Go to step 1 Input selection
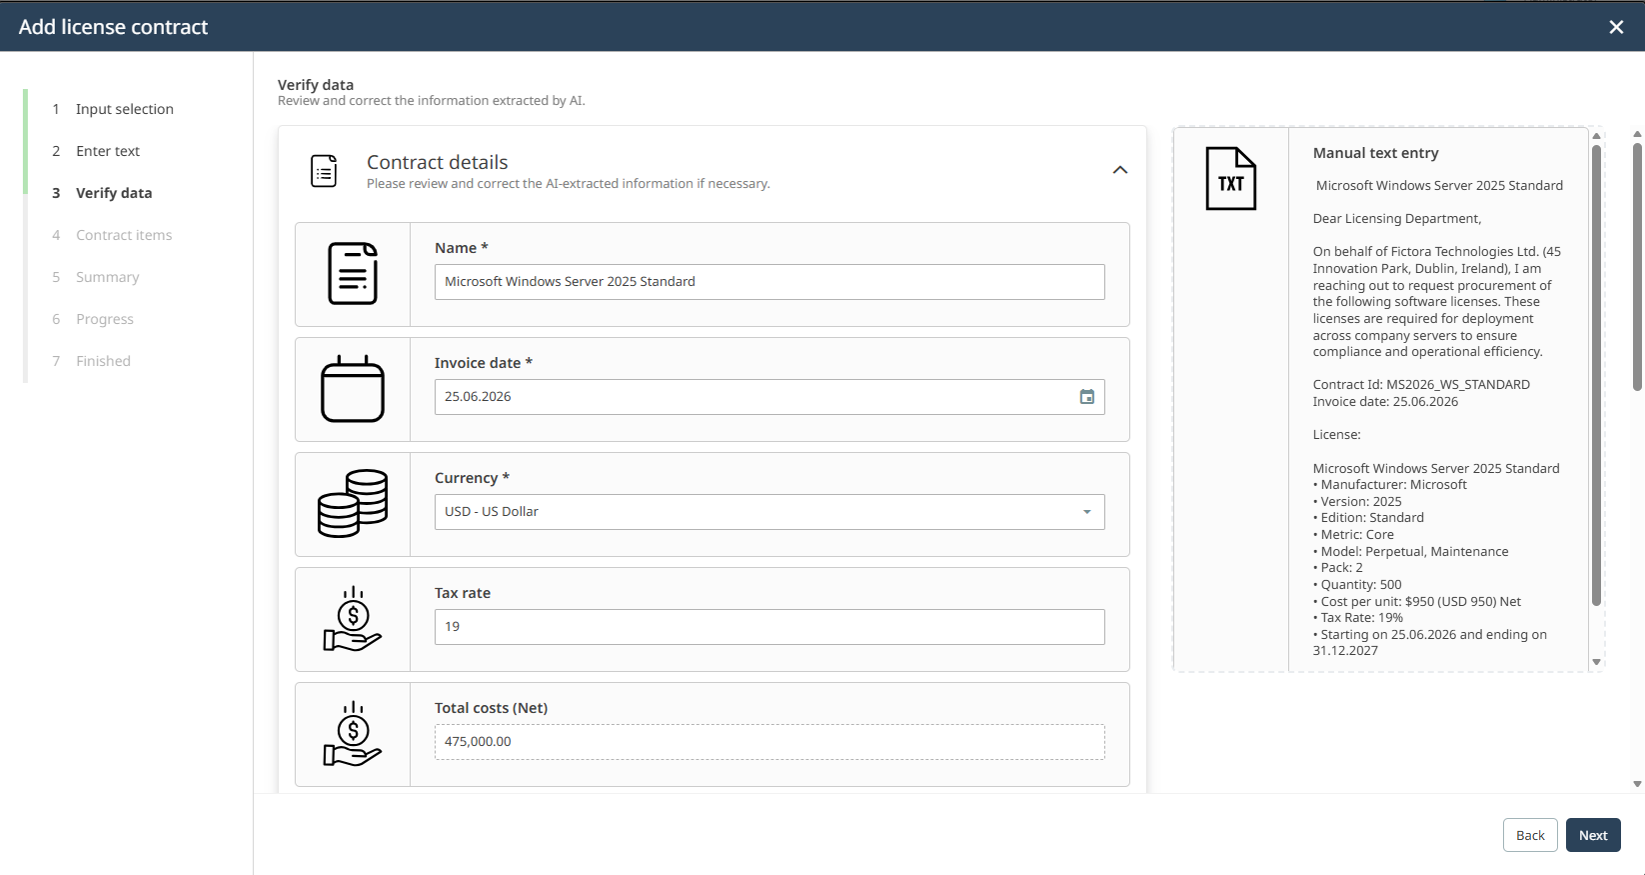The width and height of the screenshot is (1645, 875). [113, 109]
